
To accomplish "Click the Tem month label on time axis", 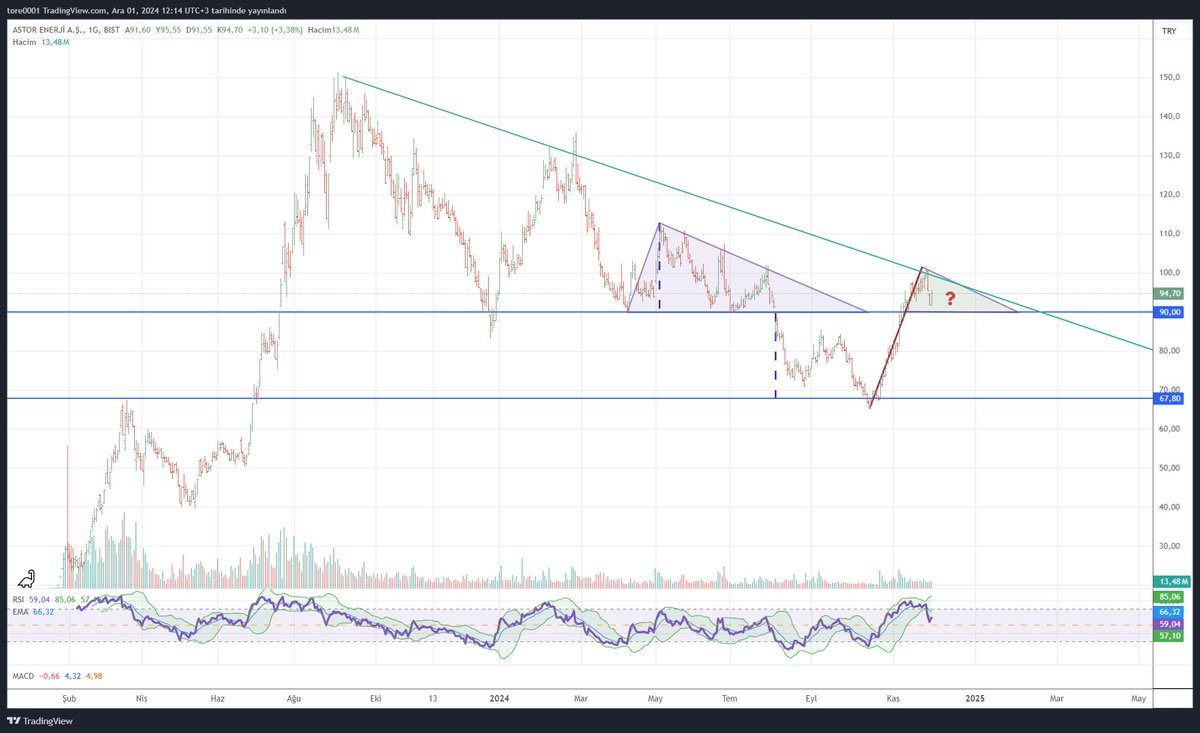I will coord(730,699).
